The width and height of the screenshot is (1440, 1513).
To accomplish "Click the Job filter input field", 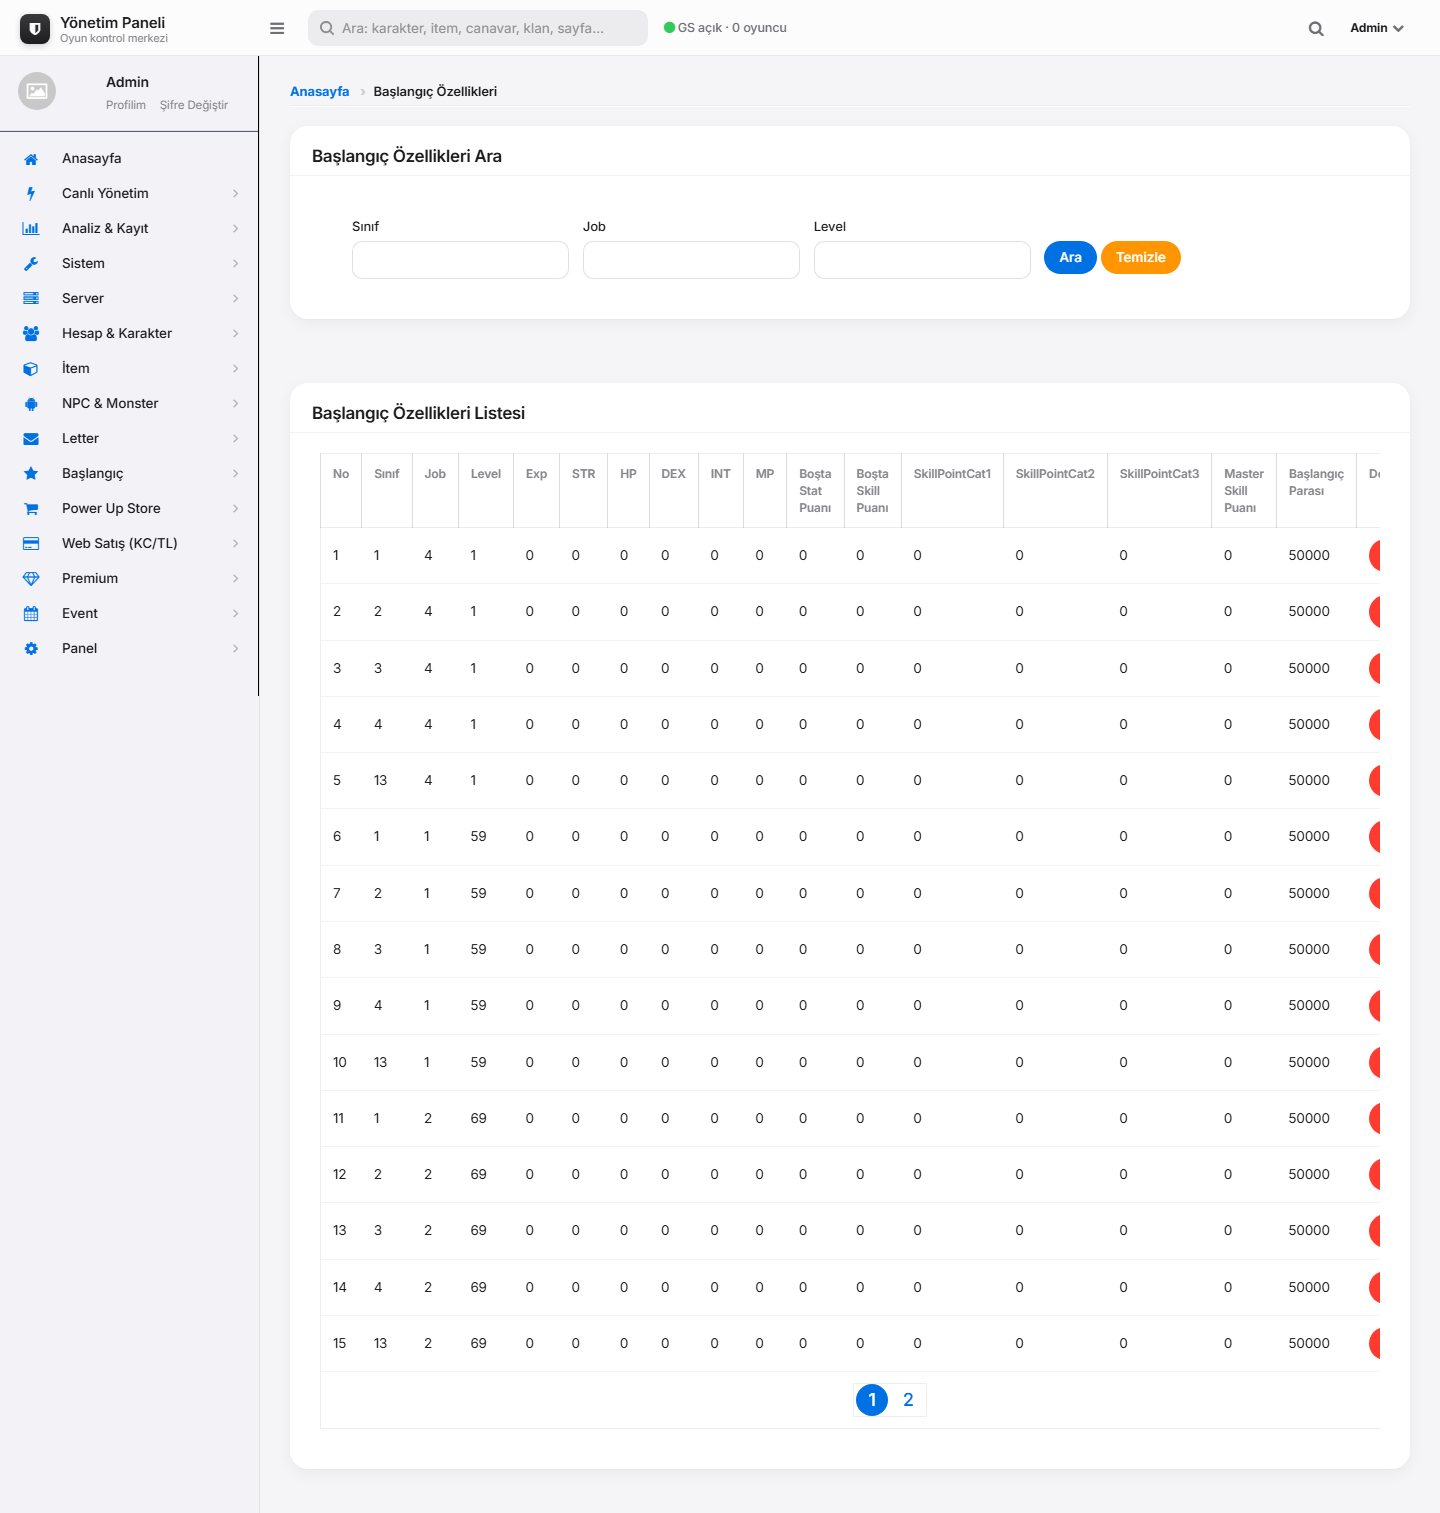I will (691, 260).
